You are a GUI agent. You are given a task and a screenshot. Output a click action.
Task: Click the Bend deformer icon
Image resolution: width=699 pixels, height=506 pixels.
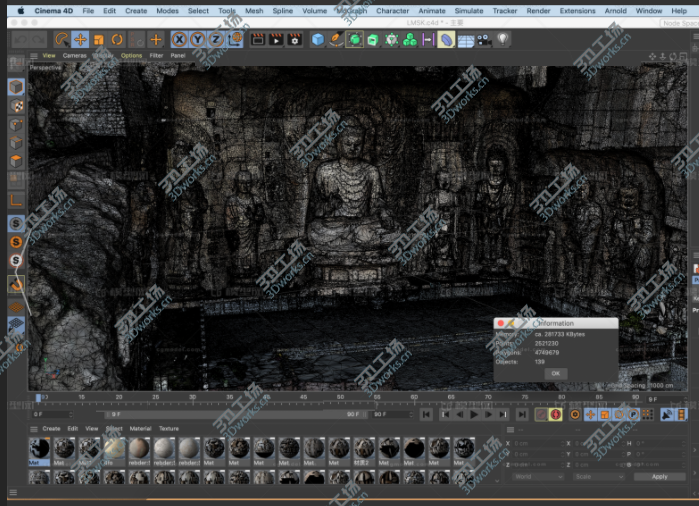(446, 40)
